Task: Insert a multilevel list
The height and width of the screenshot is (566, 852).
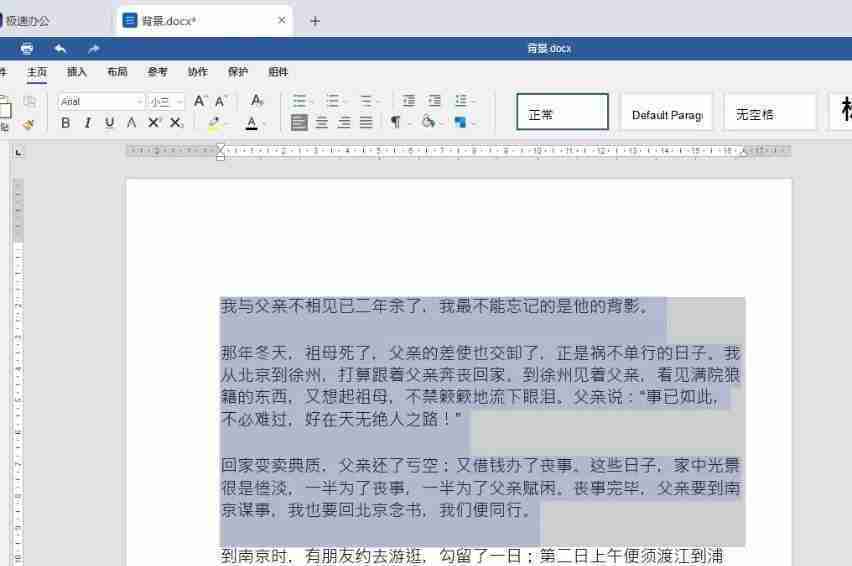Action: tap(366, 101)
